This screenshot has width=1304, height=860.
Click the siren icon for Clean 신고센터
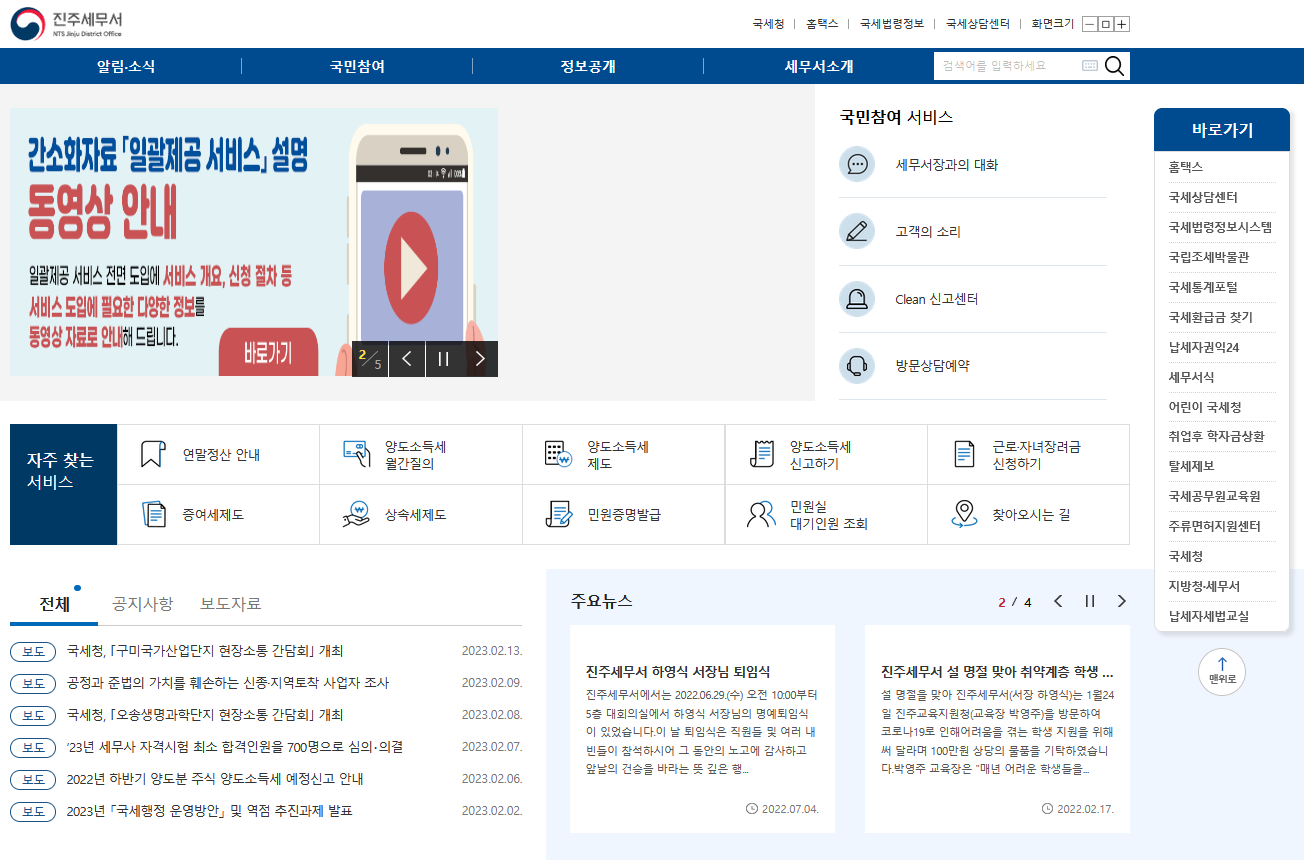857,298
